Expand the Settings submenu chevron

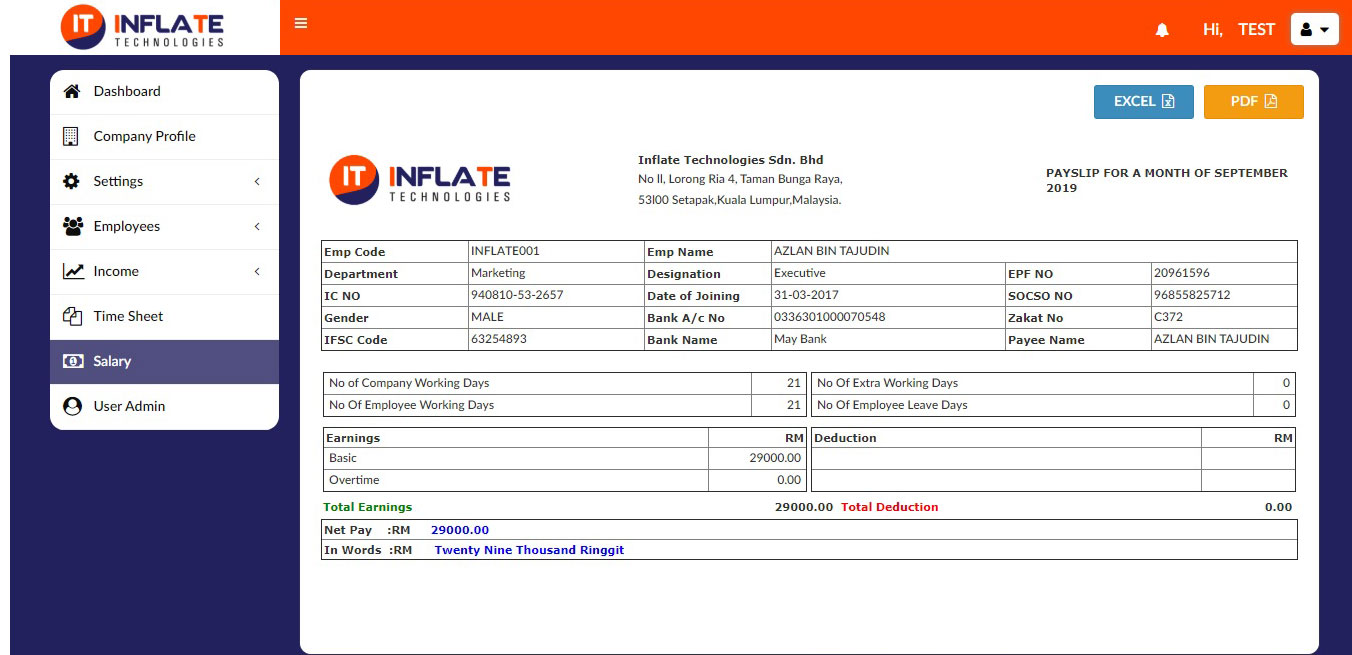(x=257, y=182)
